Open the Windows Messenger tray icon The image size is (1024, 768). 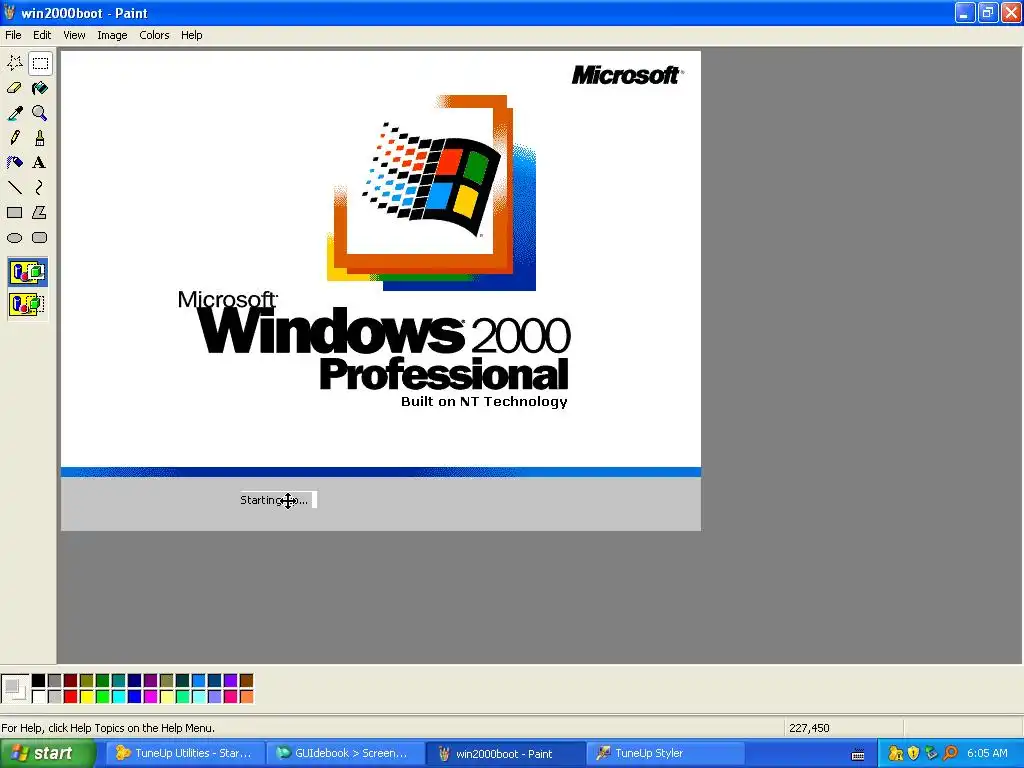pyautogui.click(x=895, y=754)
